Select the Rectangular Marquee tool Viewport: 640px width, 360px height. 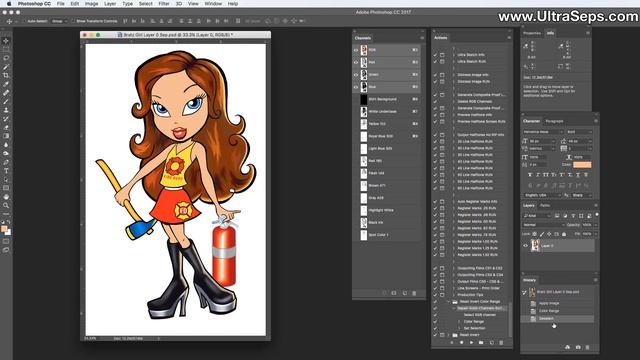6,49
